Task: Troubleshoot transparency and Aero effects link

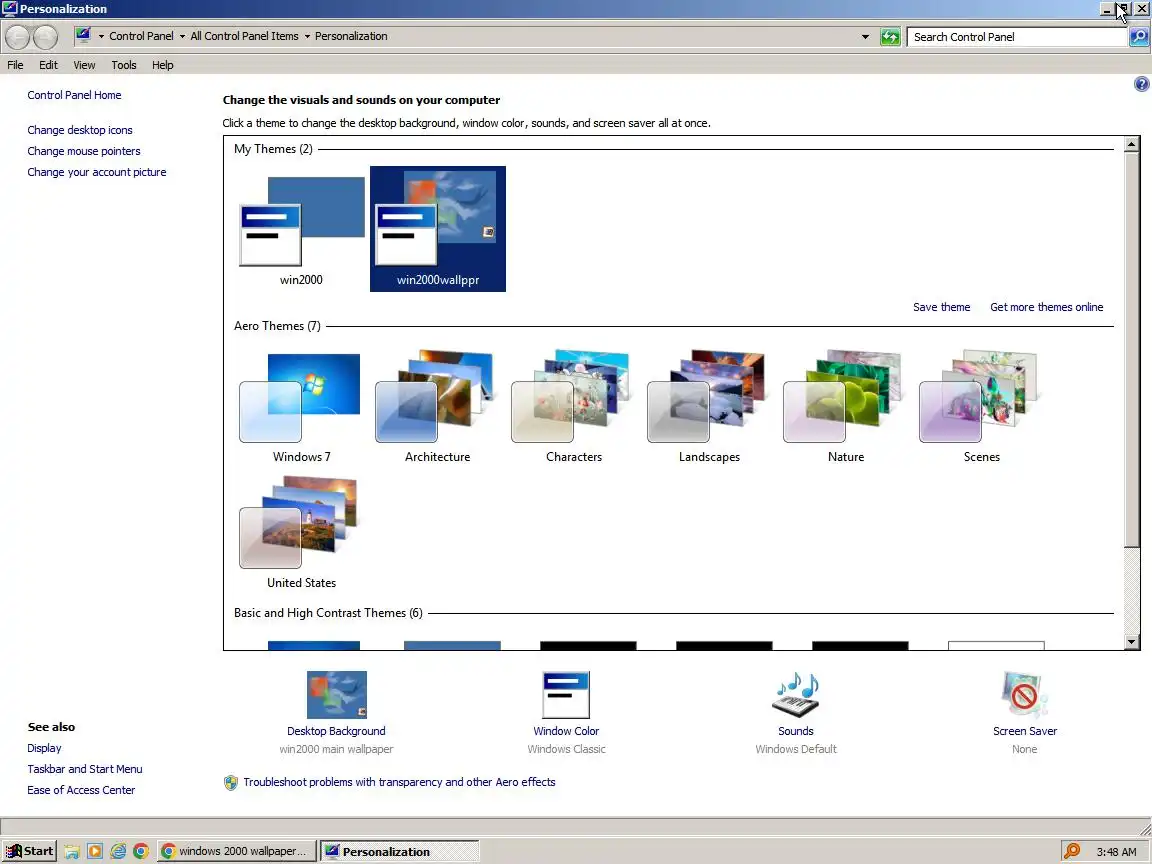Action: click(399, 782)
